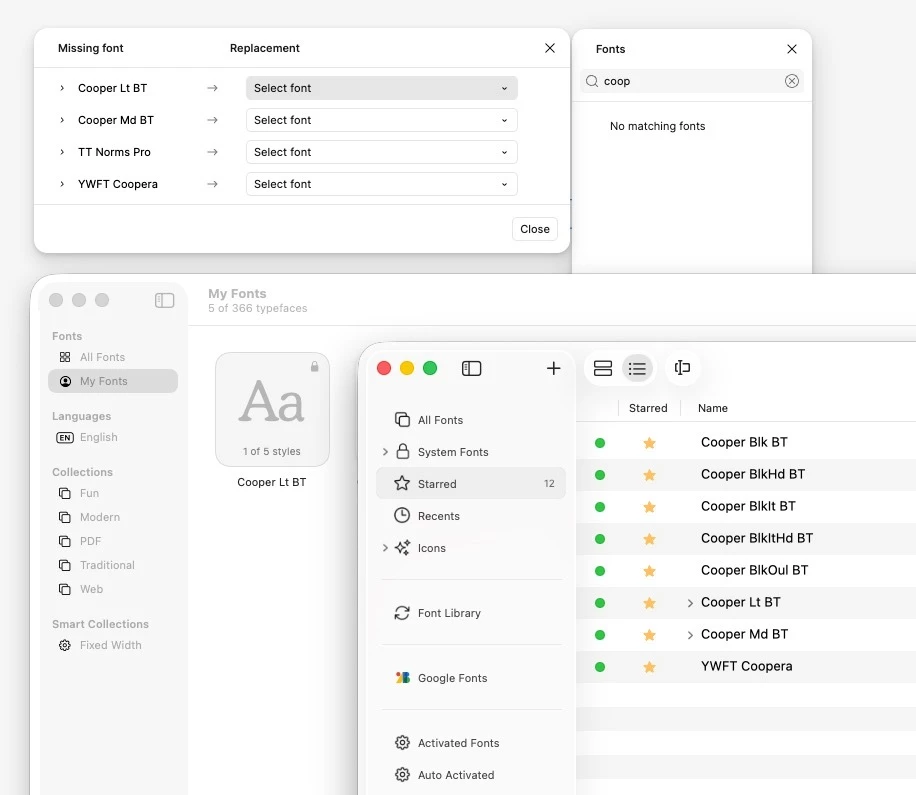This screenshot has width=916, height=795.
Task: Expand the System Fonts group chevron
Action: [385, 452]
